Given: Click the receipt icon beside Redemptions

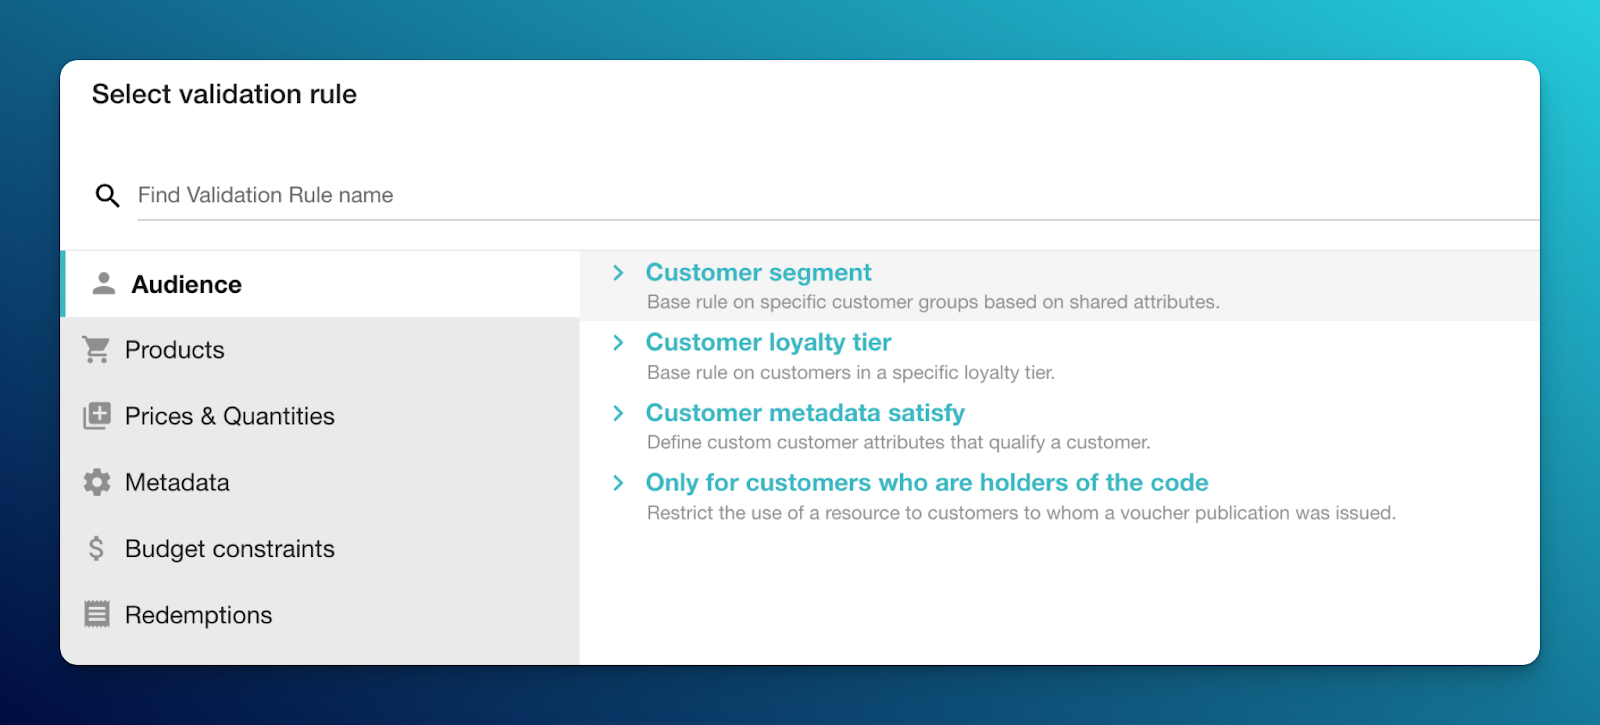Looking at the screenshot, I should pos(96,614).
